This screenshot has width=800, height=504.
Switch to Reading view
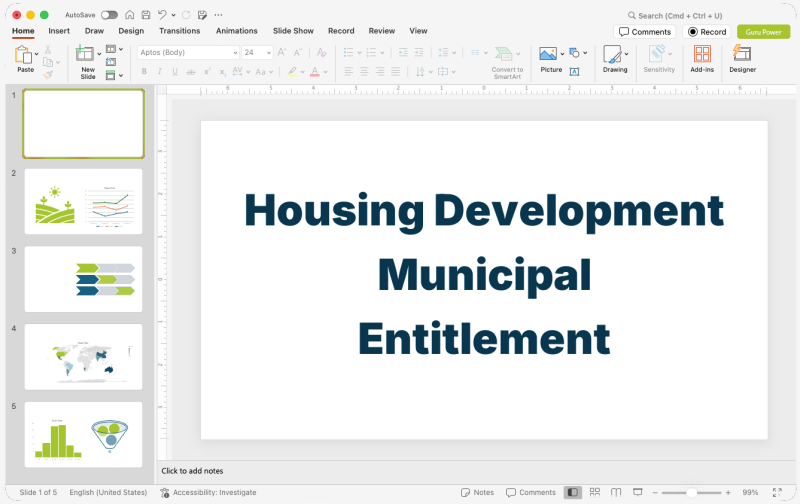click(616, 492)
